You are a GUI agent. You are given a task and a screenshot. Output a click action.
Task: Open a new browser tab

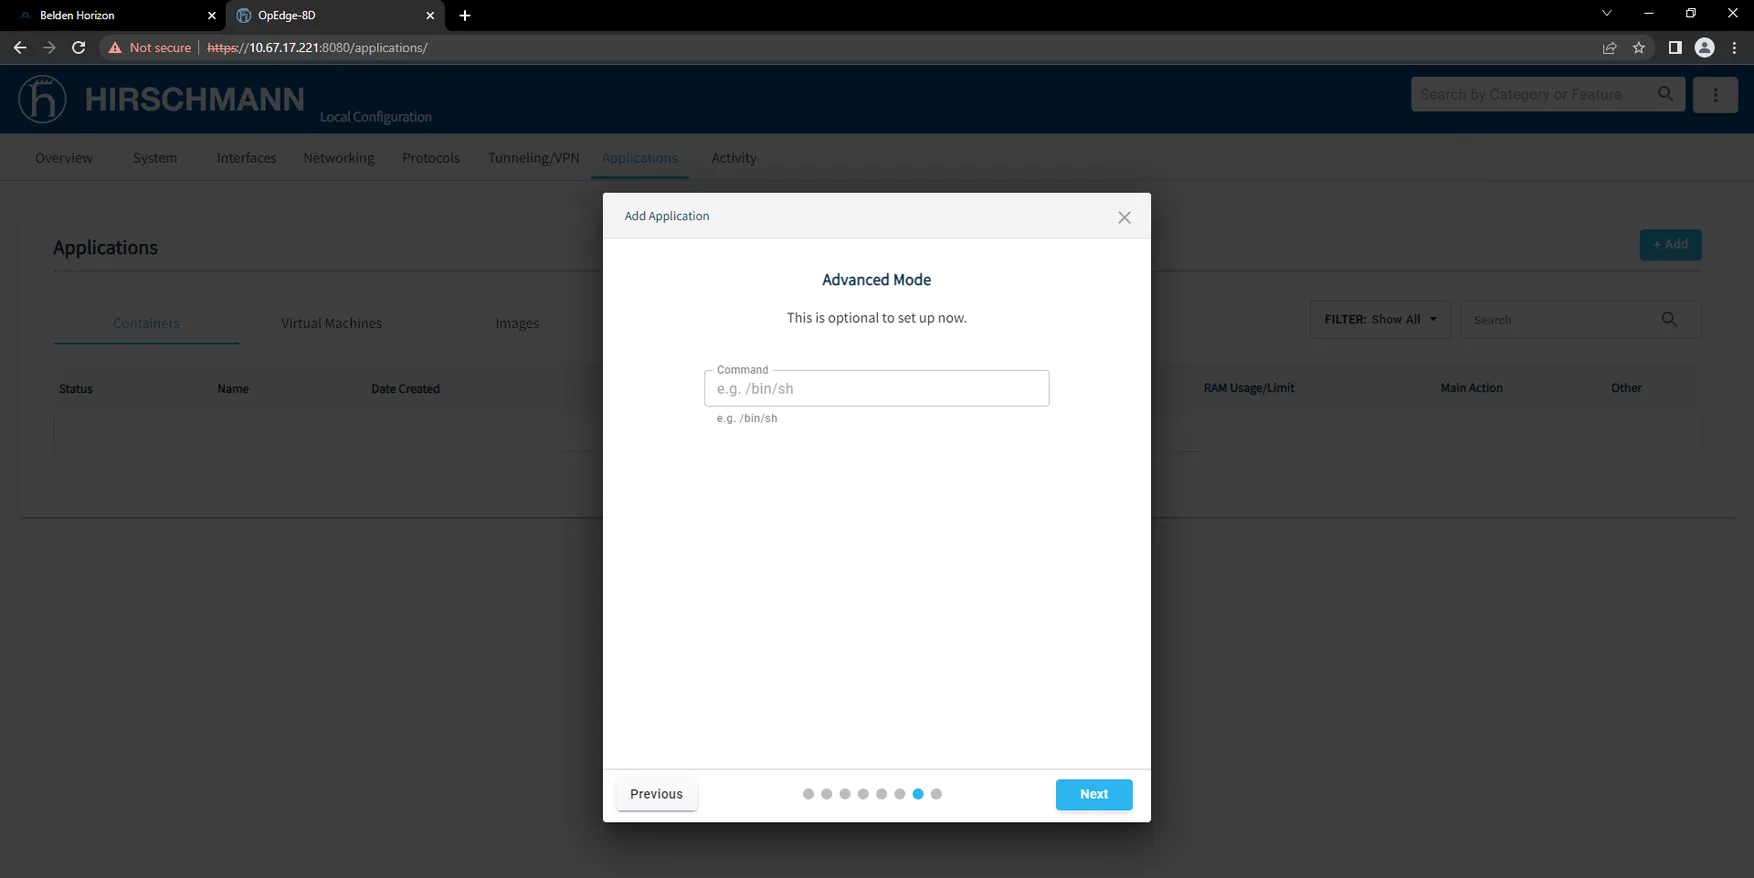465,16
